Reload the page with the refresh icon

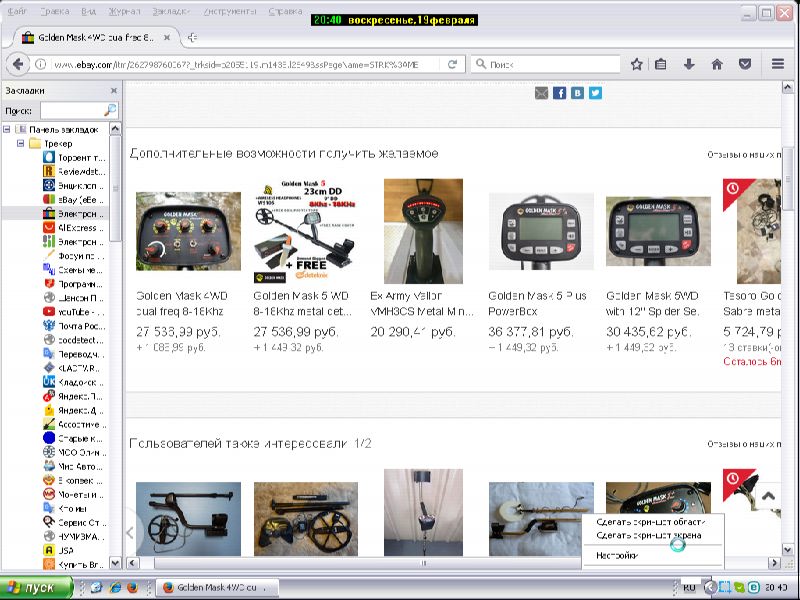tap(453, 64)
